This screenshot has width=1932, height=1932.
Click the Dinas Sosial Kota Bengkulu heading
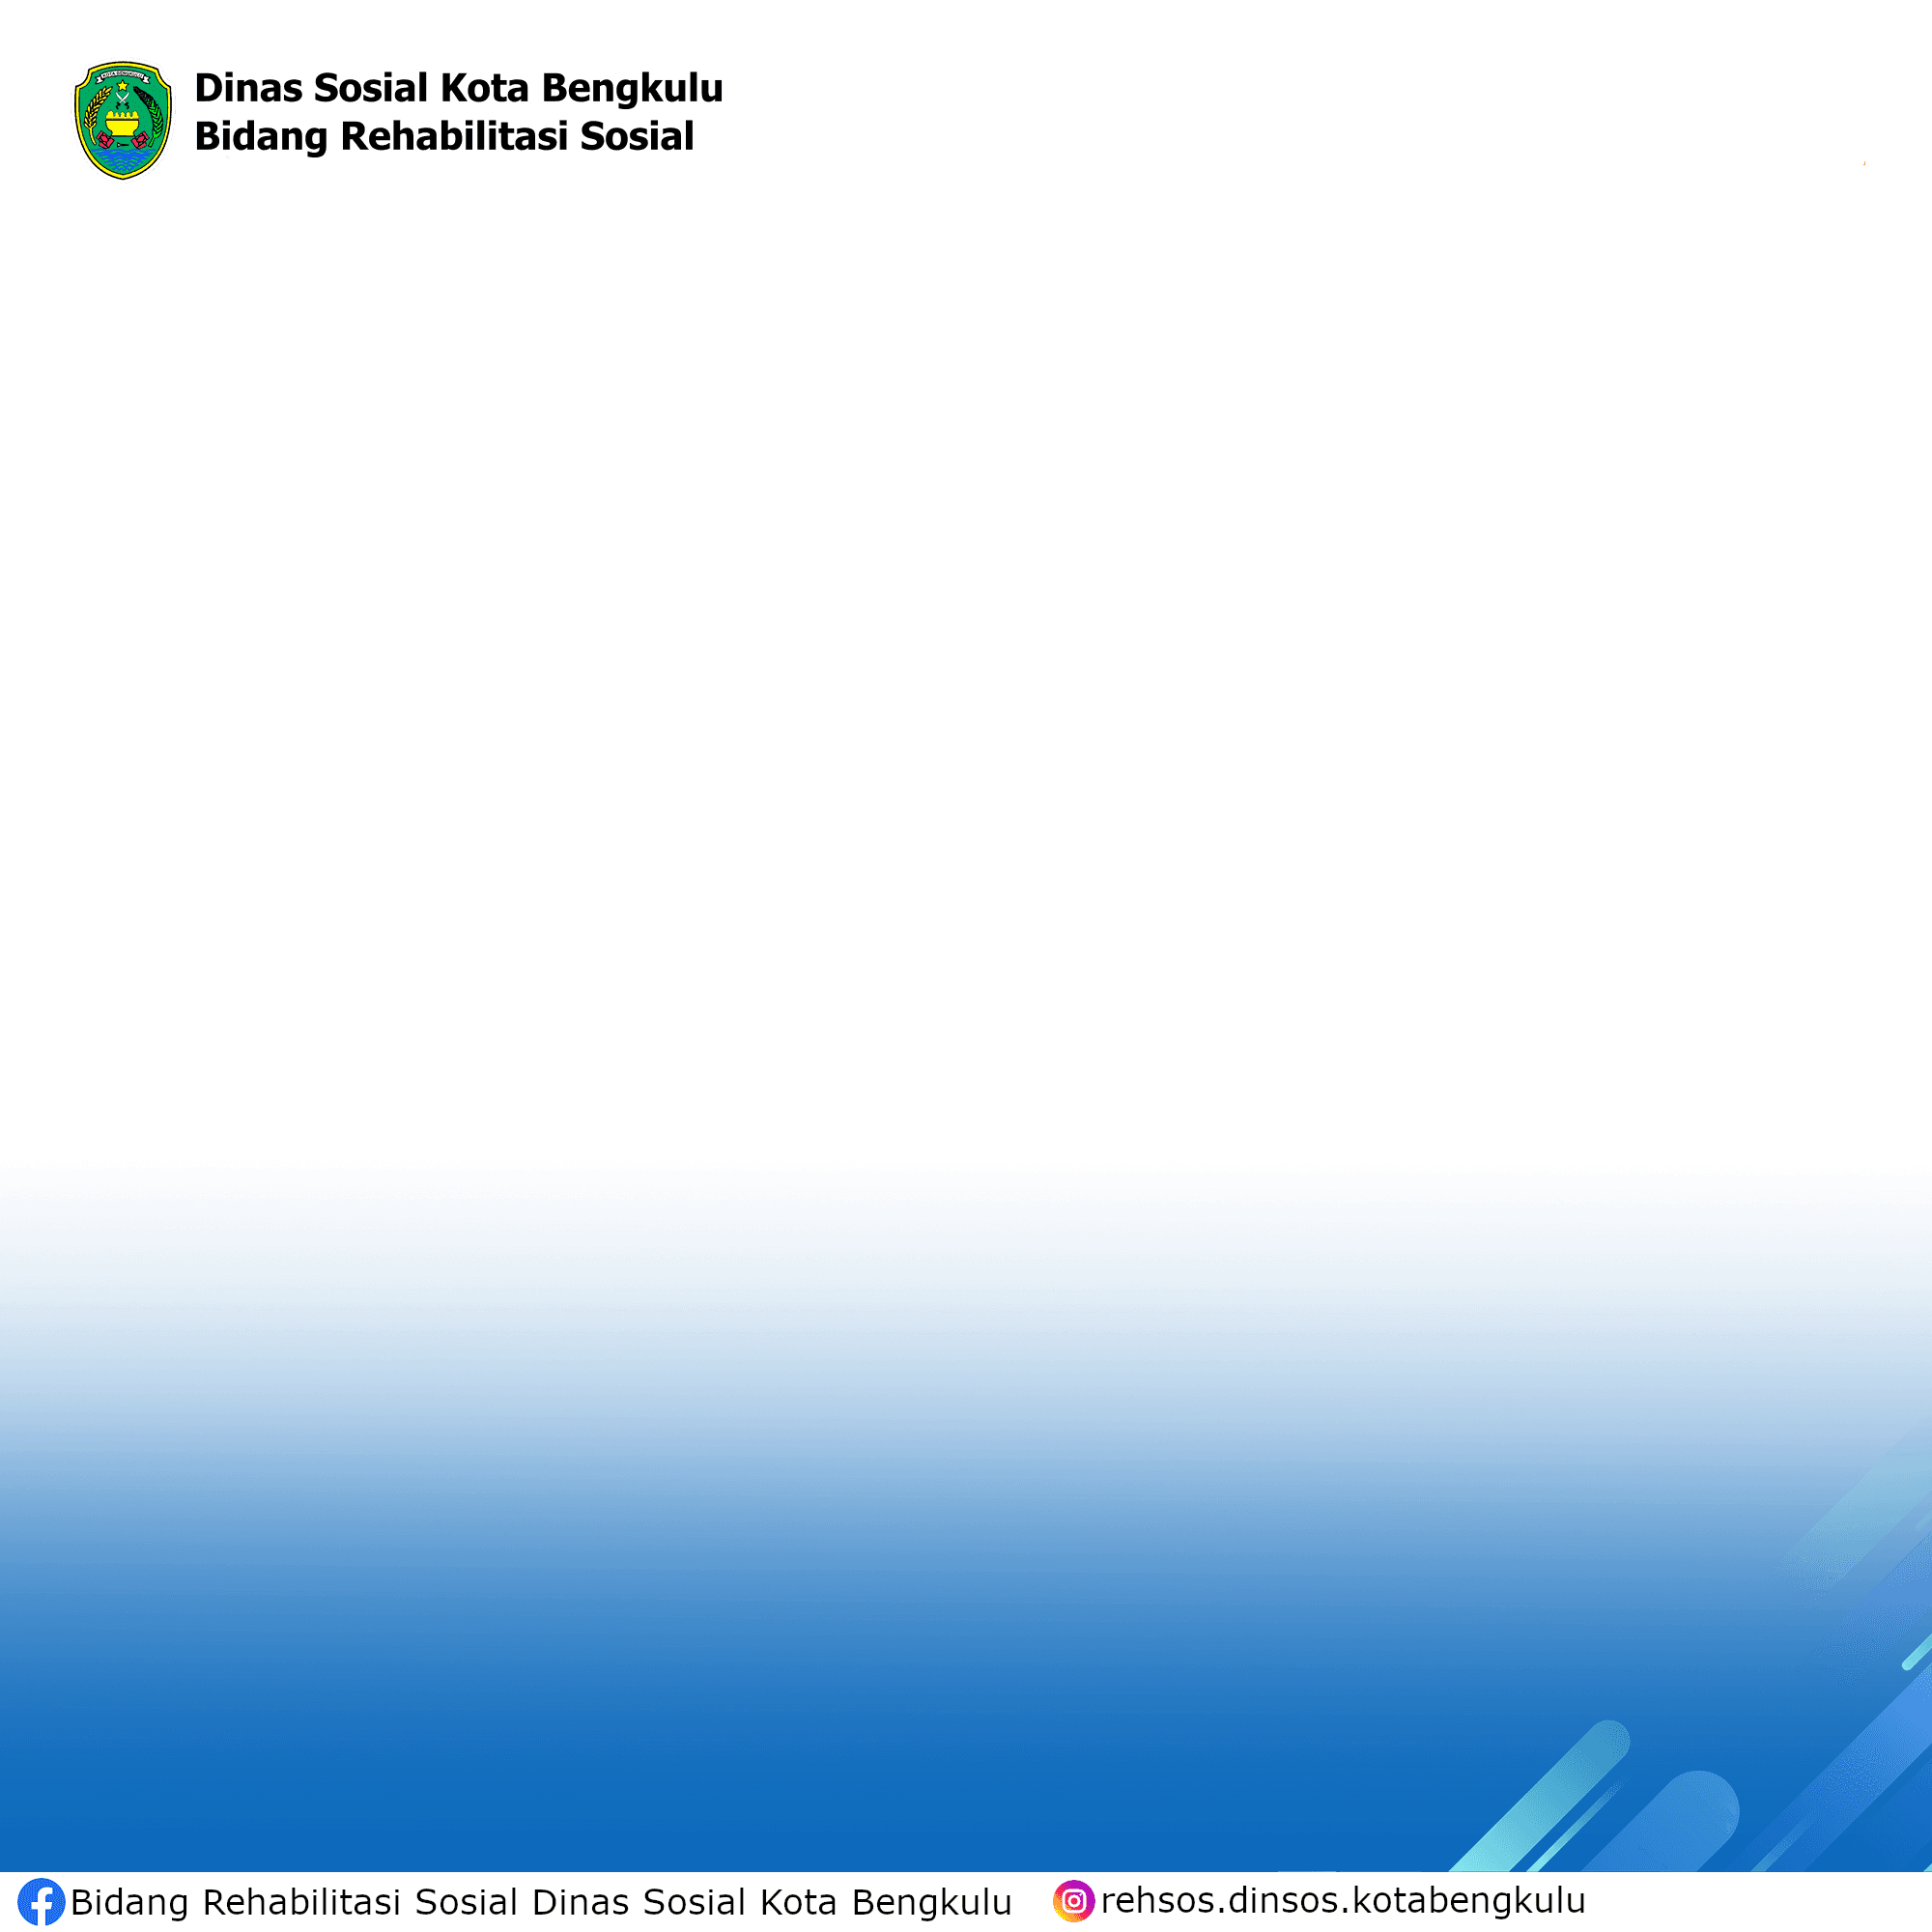(x=458, y=88)
